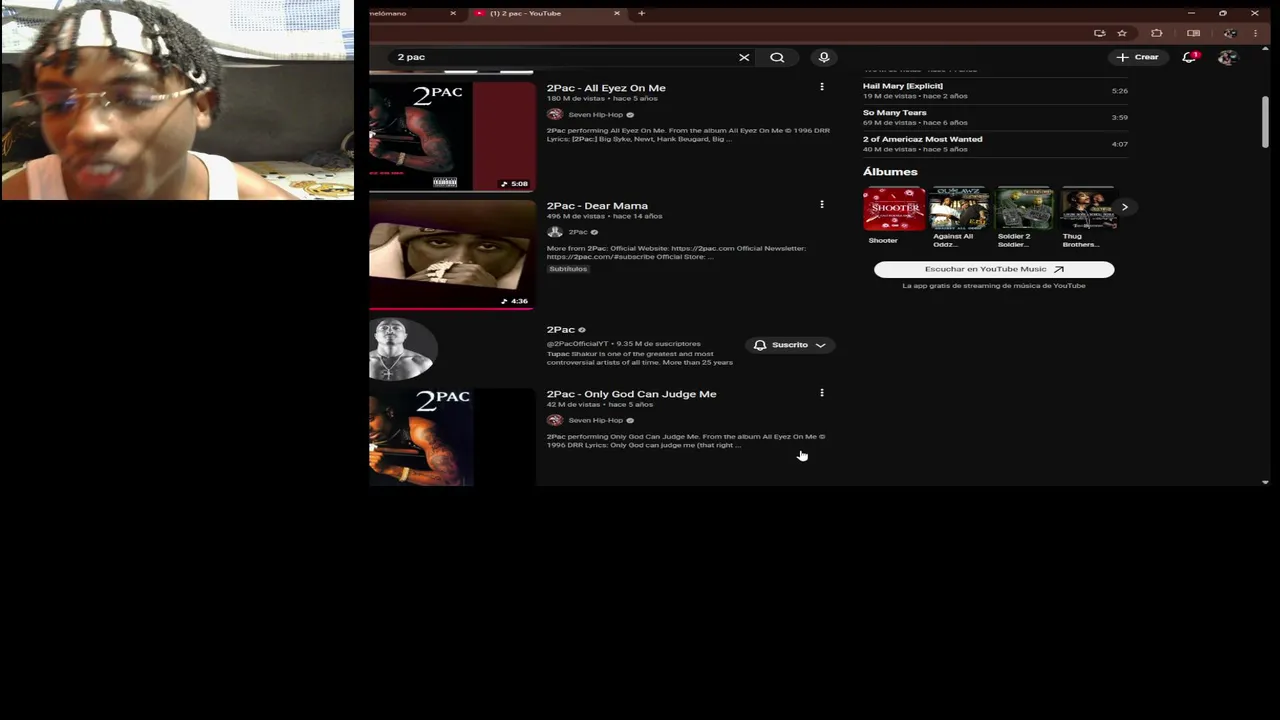Open 2Pac channel avatar under Dear Mama
Screen dimensions: 1280x720
pos(555,232)
